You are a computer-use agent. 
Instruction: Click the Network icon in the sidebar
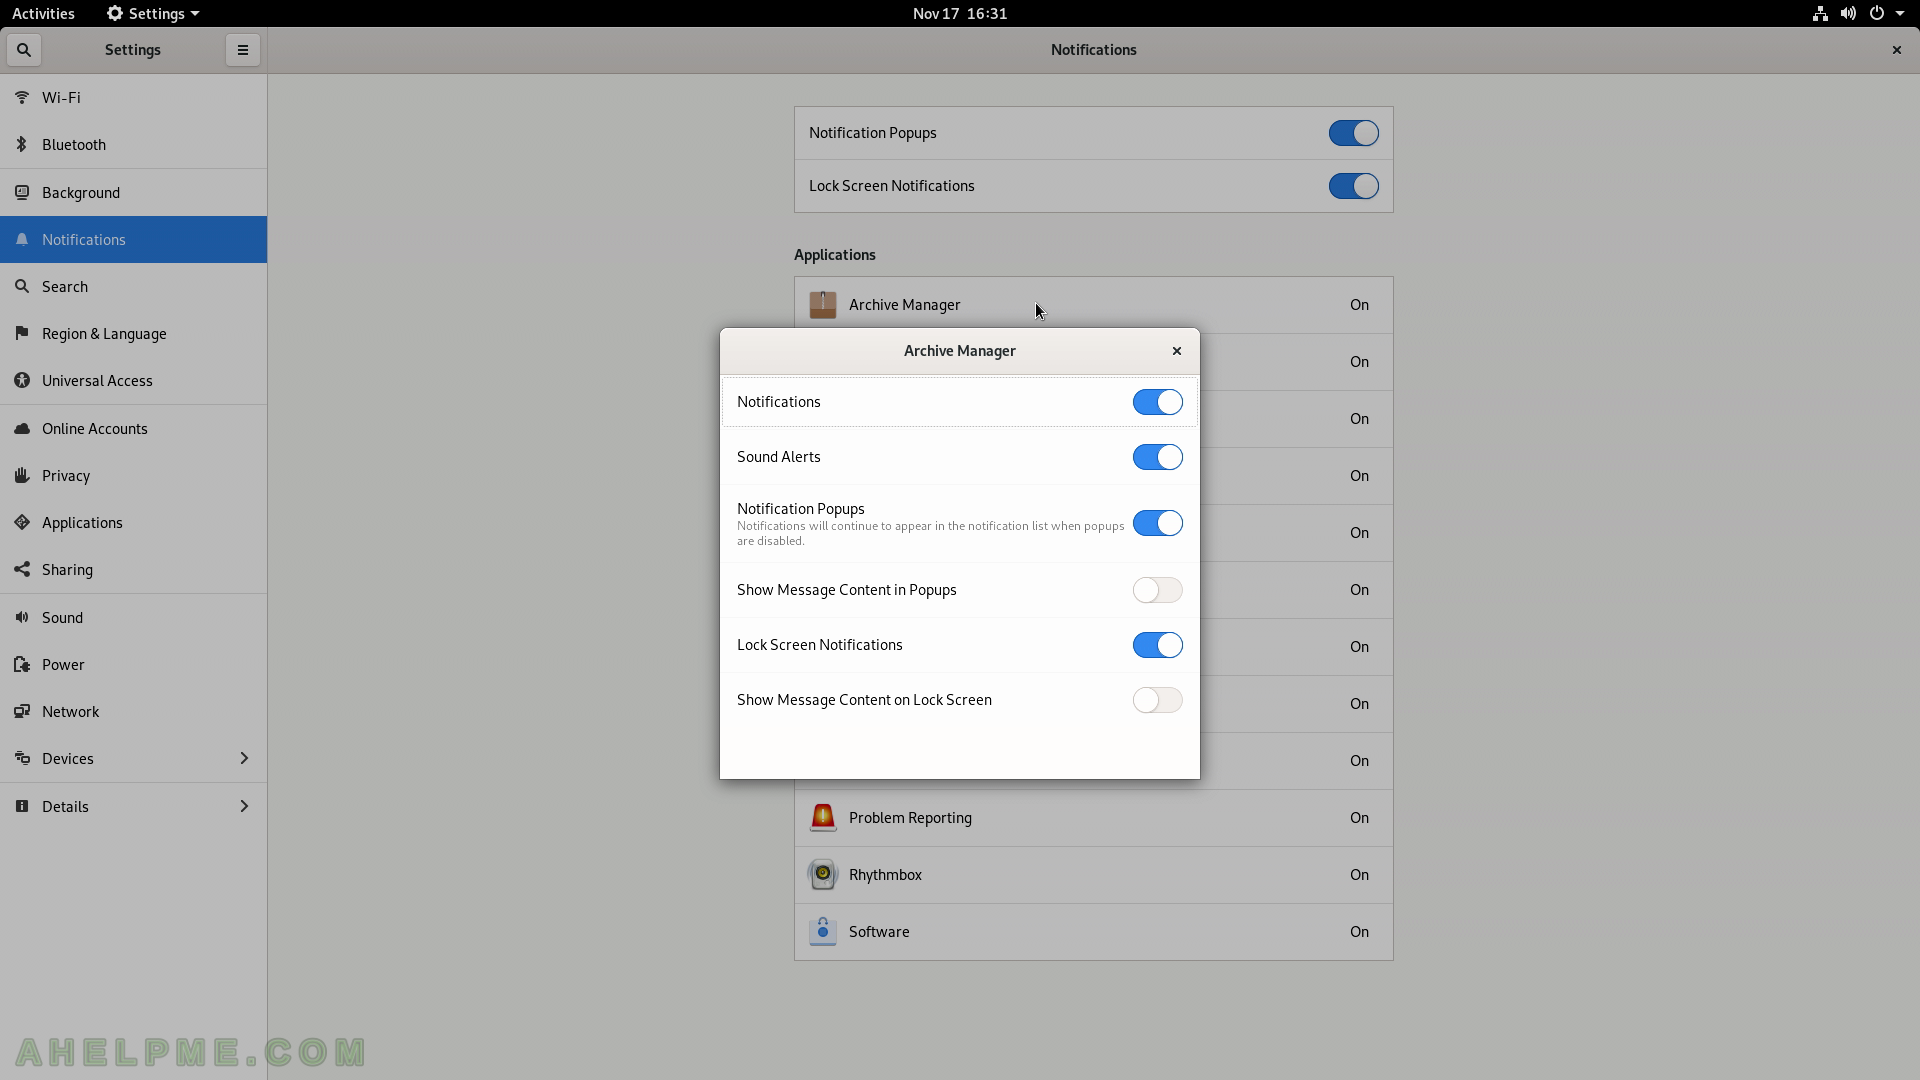click(x=22, y=711)
